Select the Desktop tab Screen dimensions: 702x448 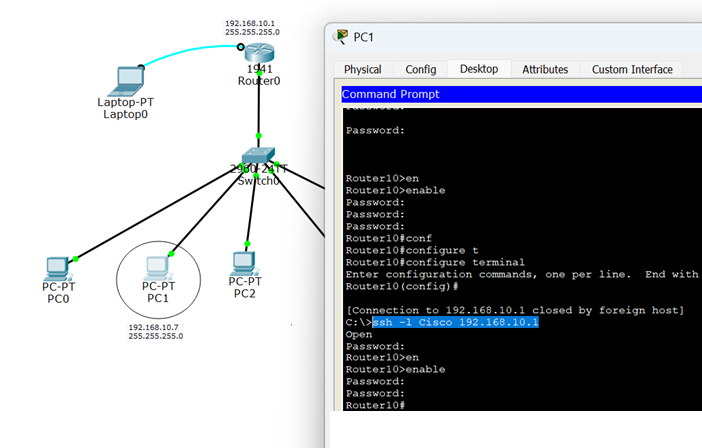tap(478, 69)
